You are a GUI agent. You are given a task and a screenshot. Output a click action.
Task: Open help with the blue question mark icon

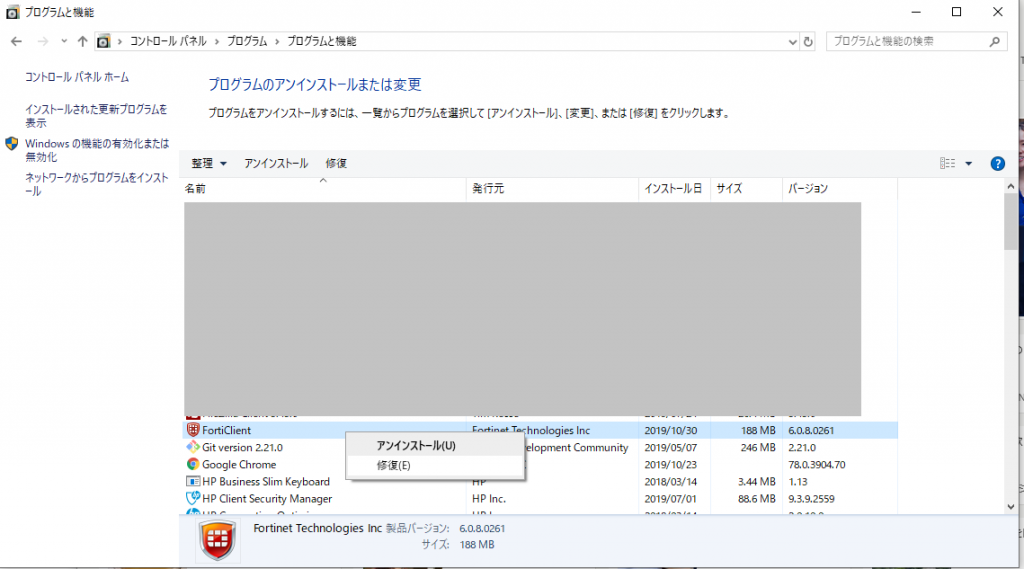pyautogui.click(x=997, y=163)
